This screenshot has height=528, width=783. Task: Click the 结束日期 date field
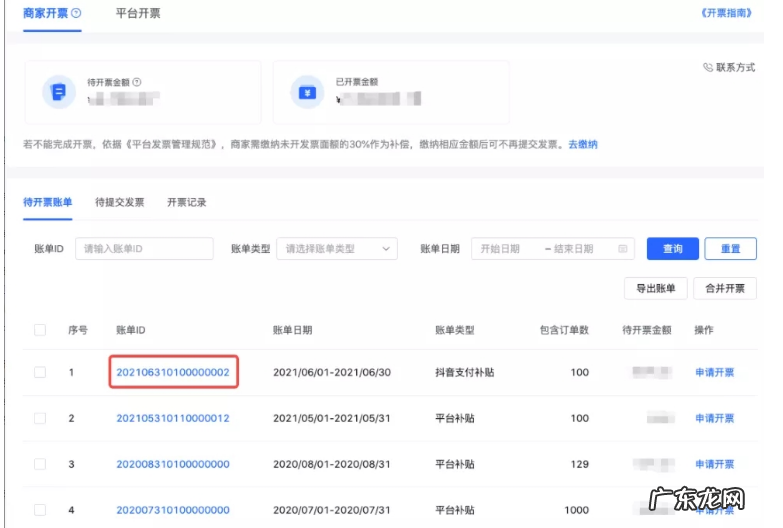[573, 249]
